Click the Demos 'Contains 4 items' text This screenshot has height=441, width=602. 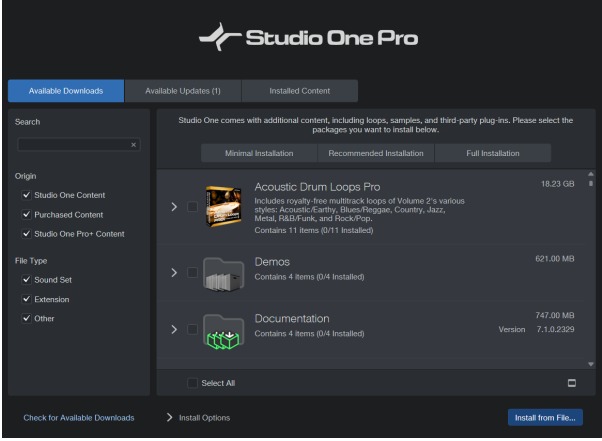click(309, 277)
